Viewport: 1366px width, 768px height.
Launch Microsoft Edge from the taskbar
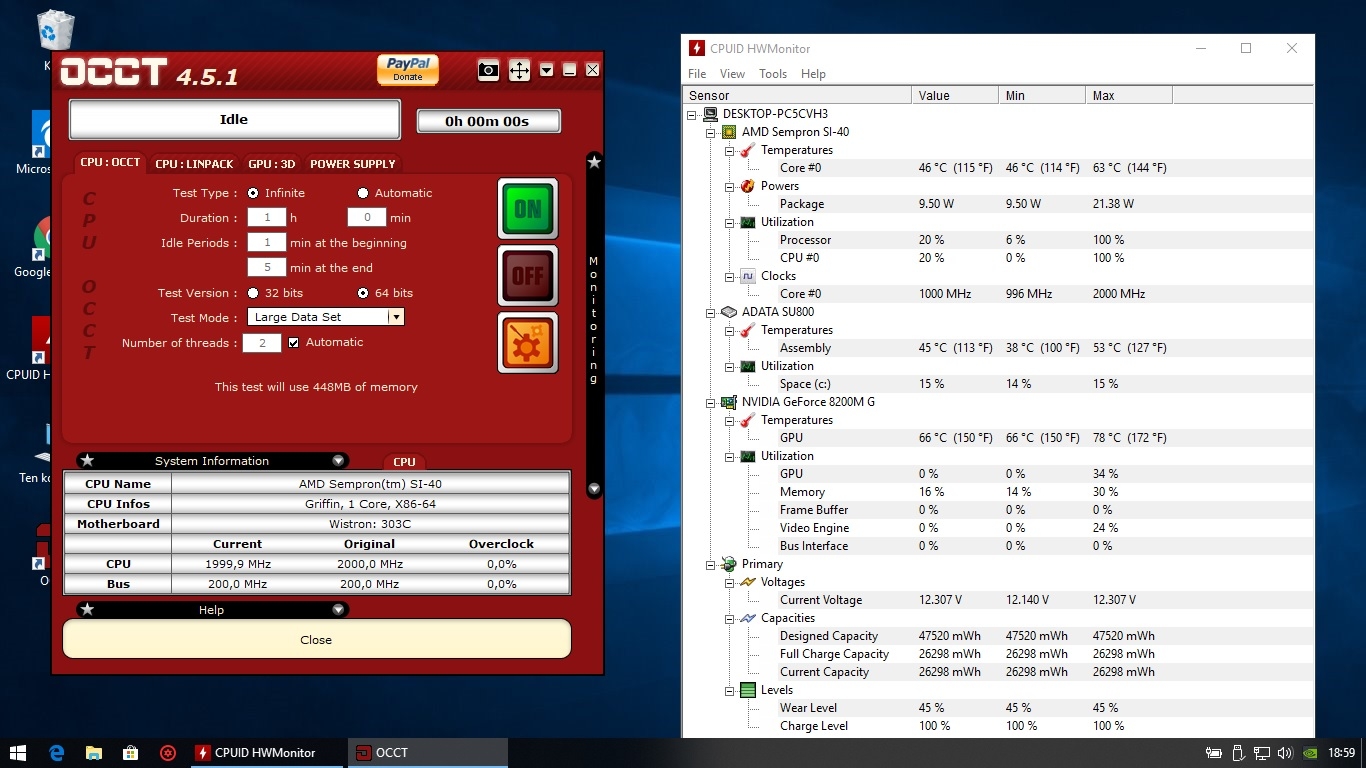click(x=56, y=753)
